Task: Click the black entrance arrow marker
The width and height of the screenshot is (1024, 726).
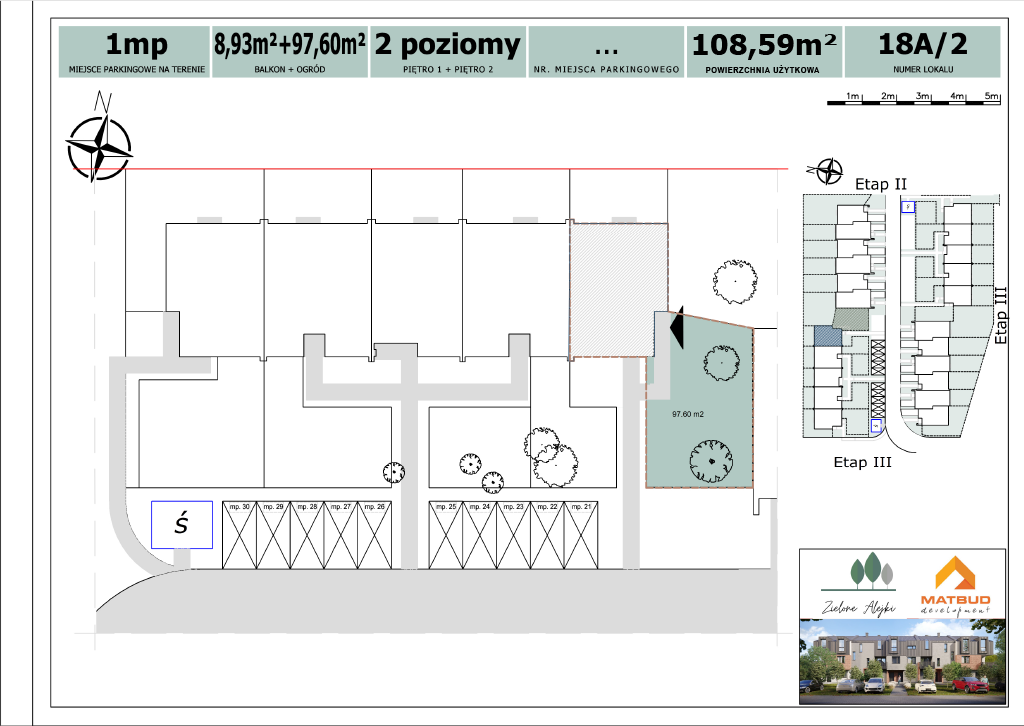Action: point(676,328)
